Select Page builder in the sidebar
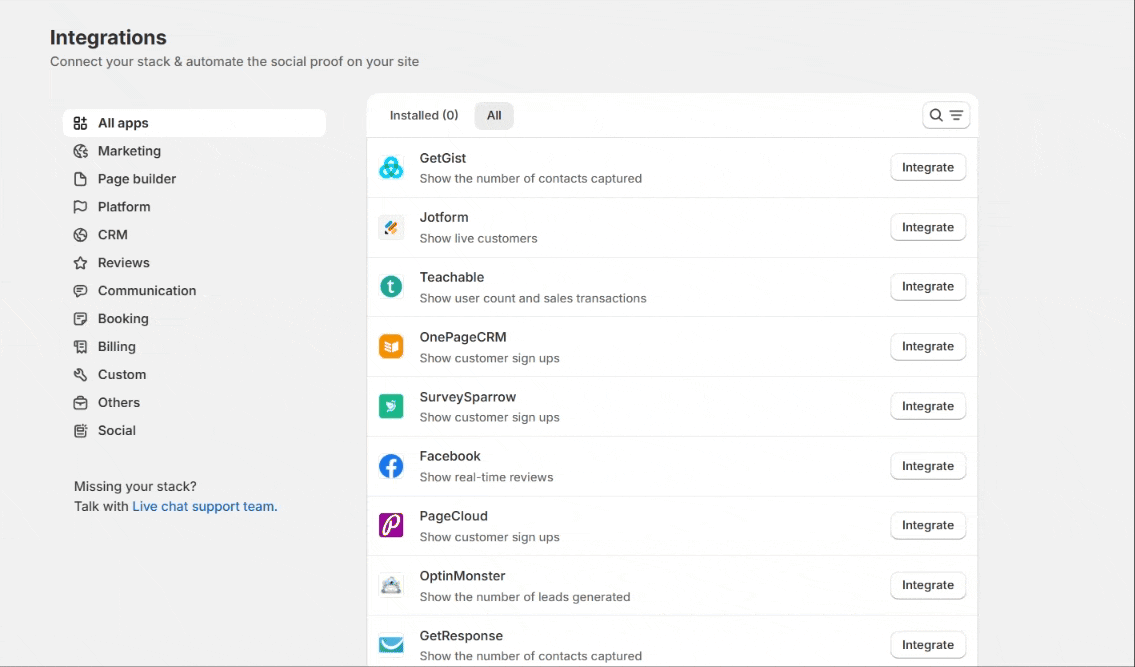The image size is (1135, 667). (x=136, y=179)
